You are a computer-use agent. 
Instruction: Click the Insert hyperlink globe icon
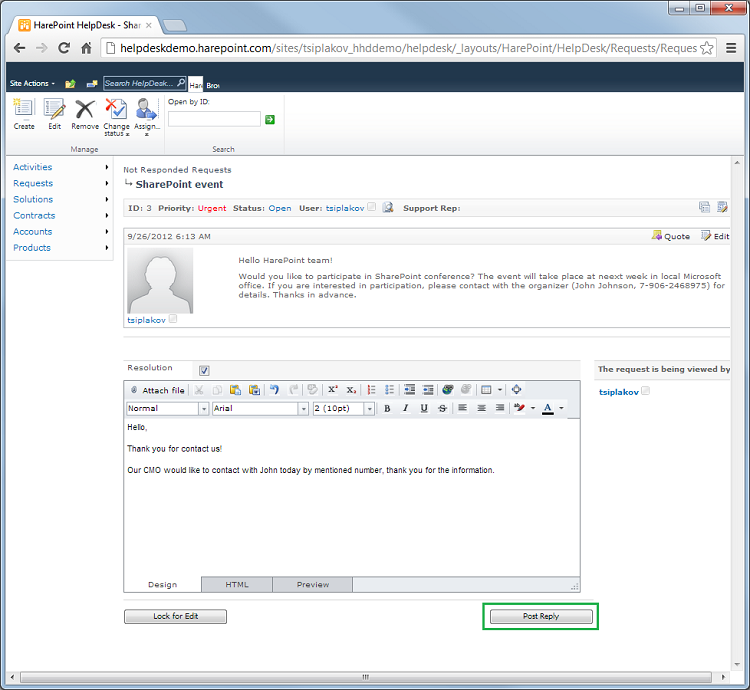[448, 390]
